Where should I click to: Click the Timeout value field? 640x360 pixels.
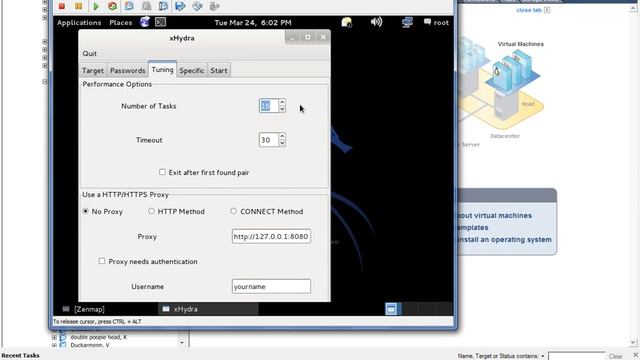(x=269, y=140)
